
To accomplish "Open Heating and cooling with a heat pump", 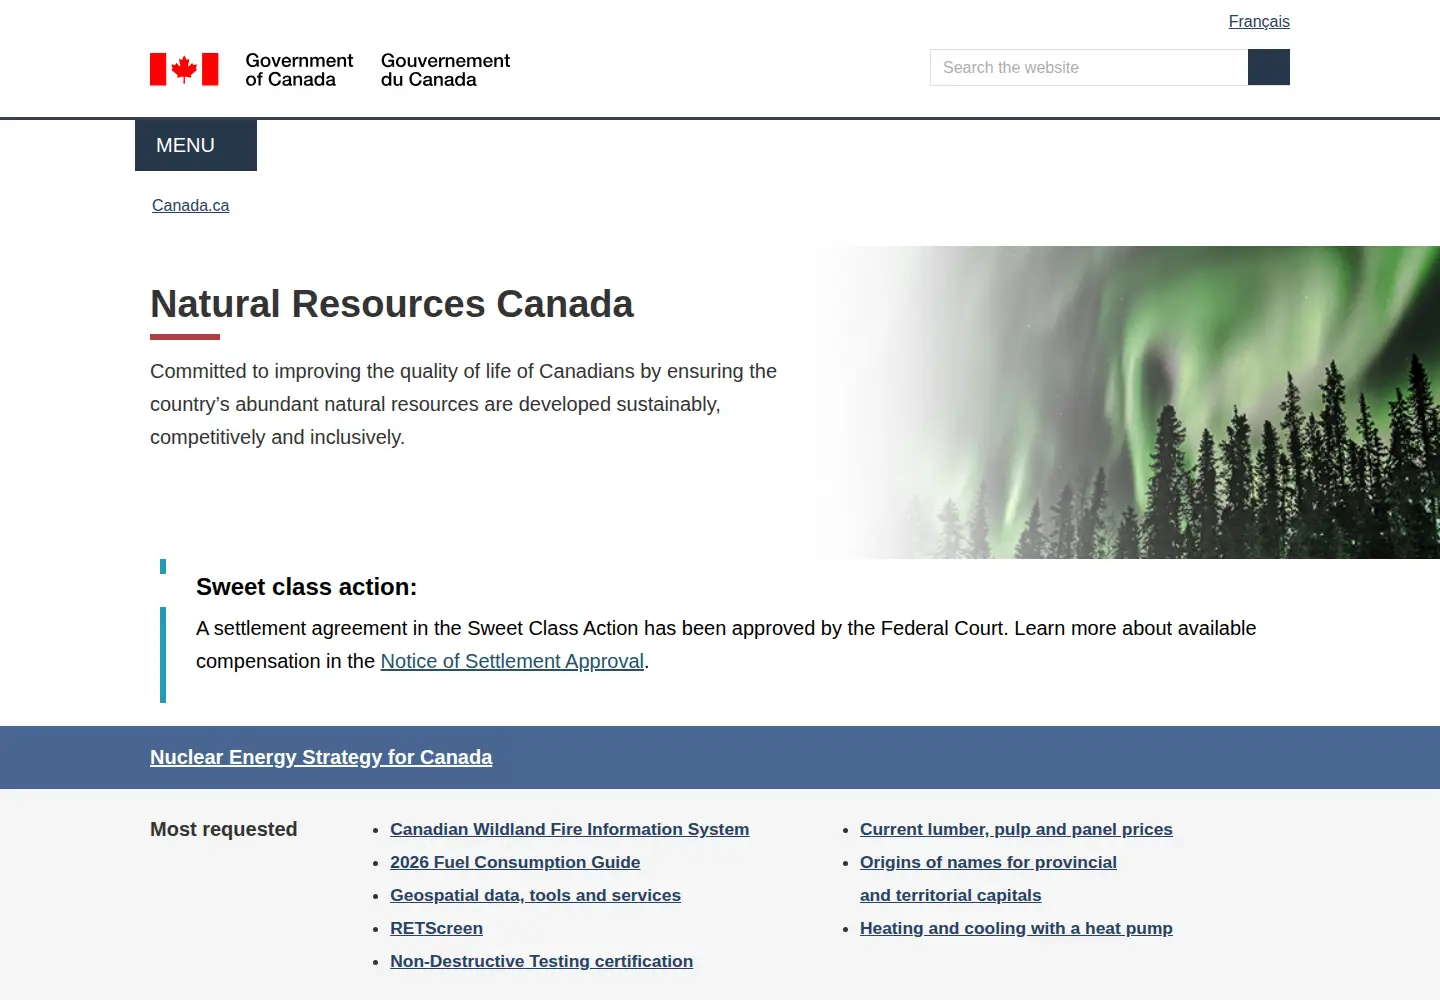I will [1016, 928].
